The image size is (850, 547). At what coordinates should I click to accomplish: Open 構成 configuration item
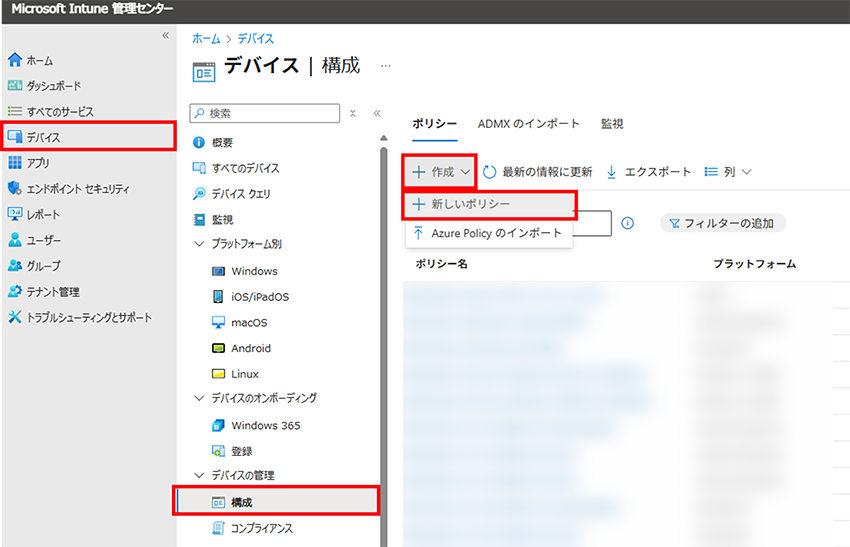tap(276, 501)
